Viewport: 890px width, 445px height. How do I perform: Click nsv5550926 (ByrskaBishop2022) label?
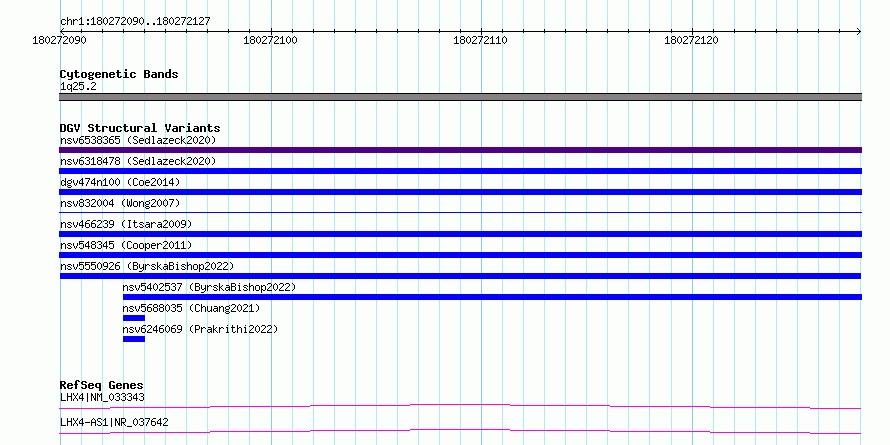pyautogui.click(x=147, y=266)
